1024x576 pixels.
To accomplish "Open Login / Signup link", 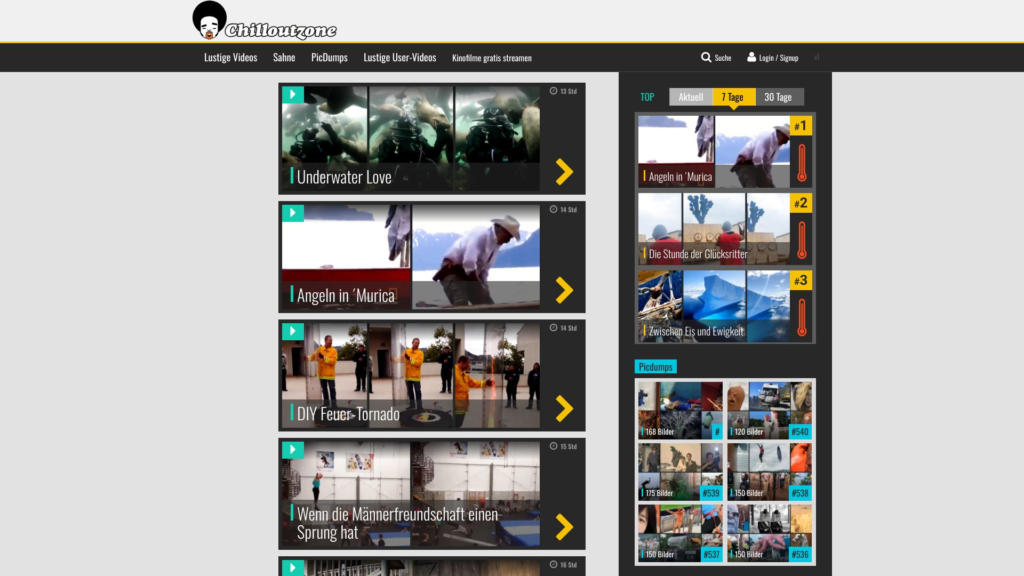I will click(778, 57).
